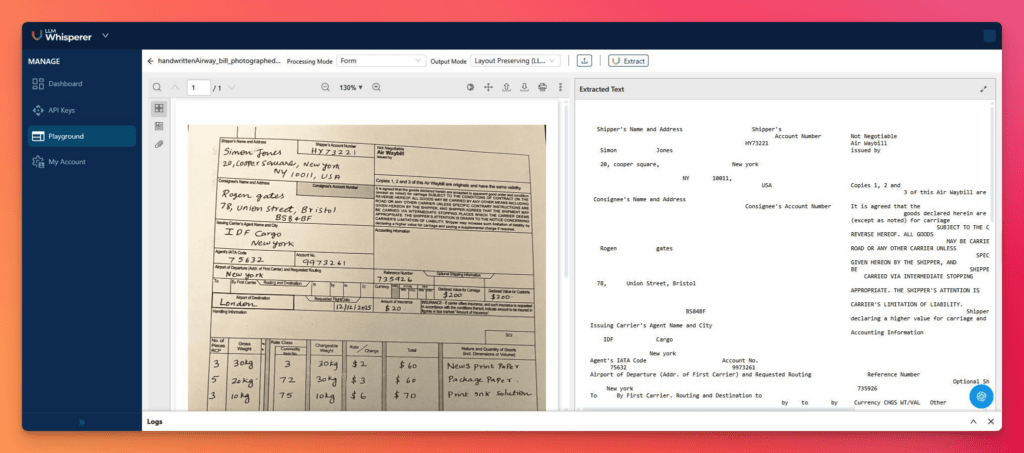Image resolution: width=1024 pixels, height=453 pixels.
Task: Click "BS84BF" in extracted text
Action: tap(696, 311)
